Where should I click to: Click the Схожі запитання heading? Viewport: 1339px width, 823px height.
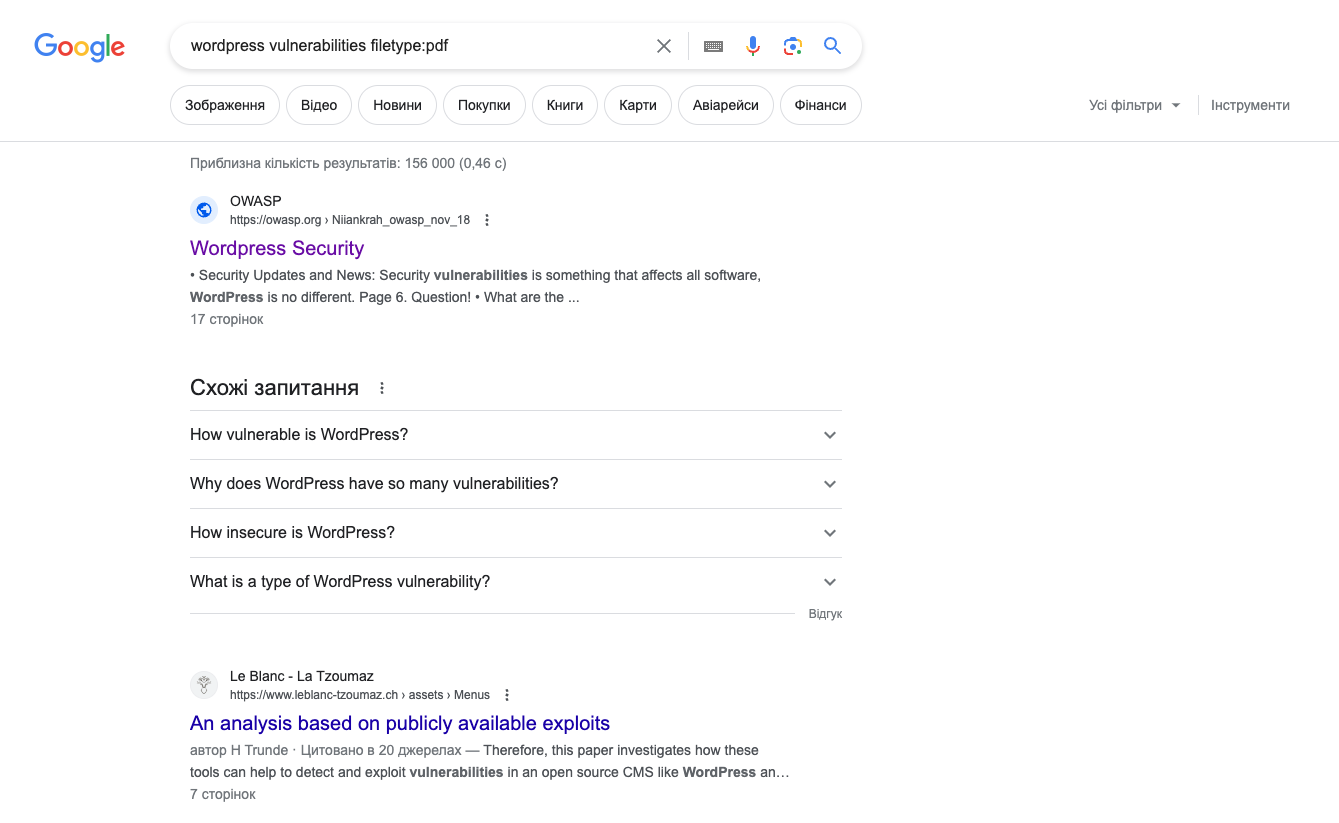point(274,388)
